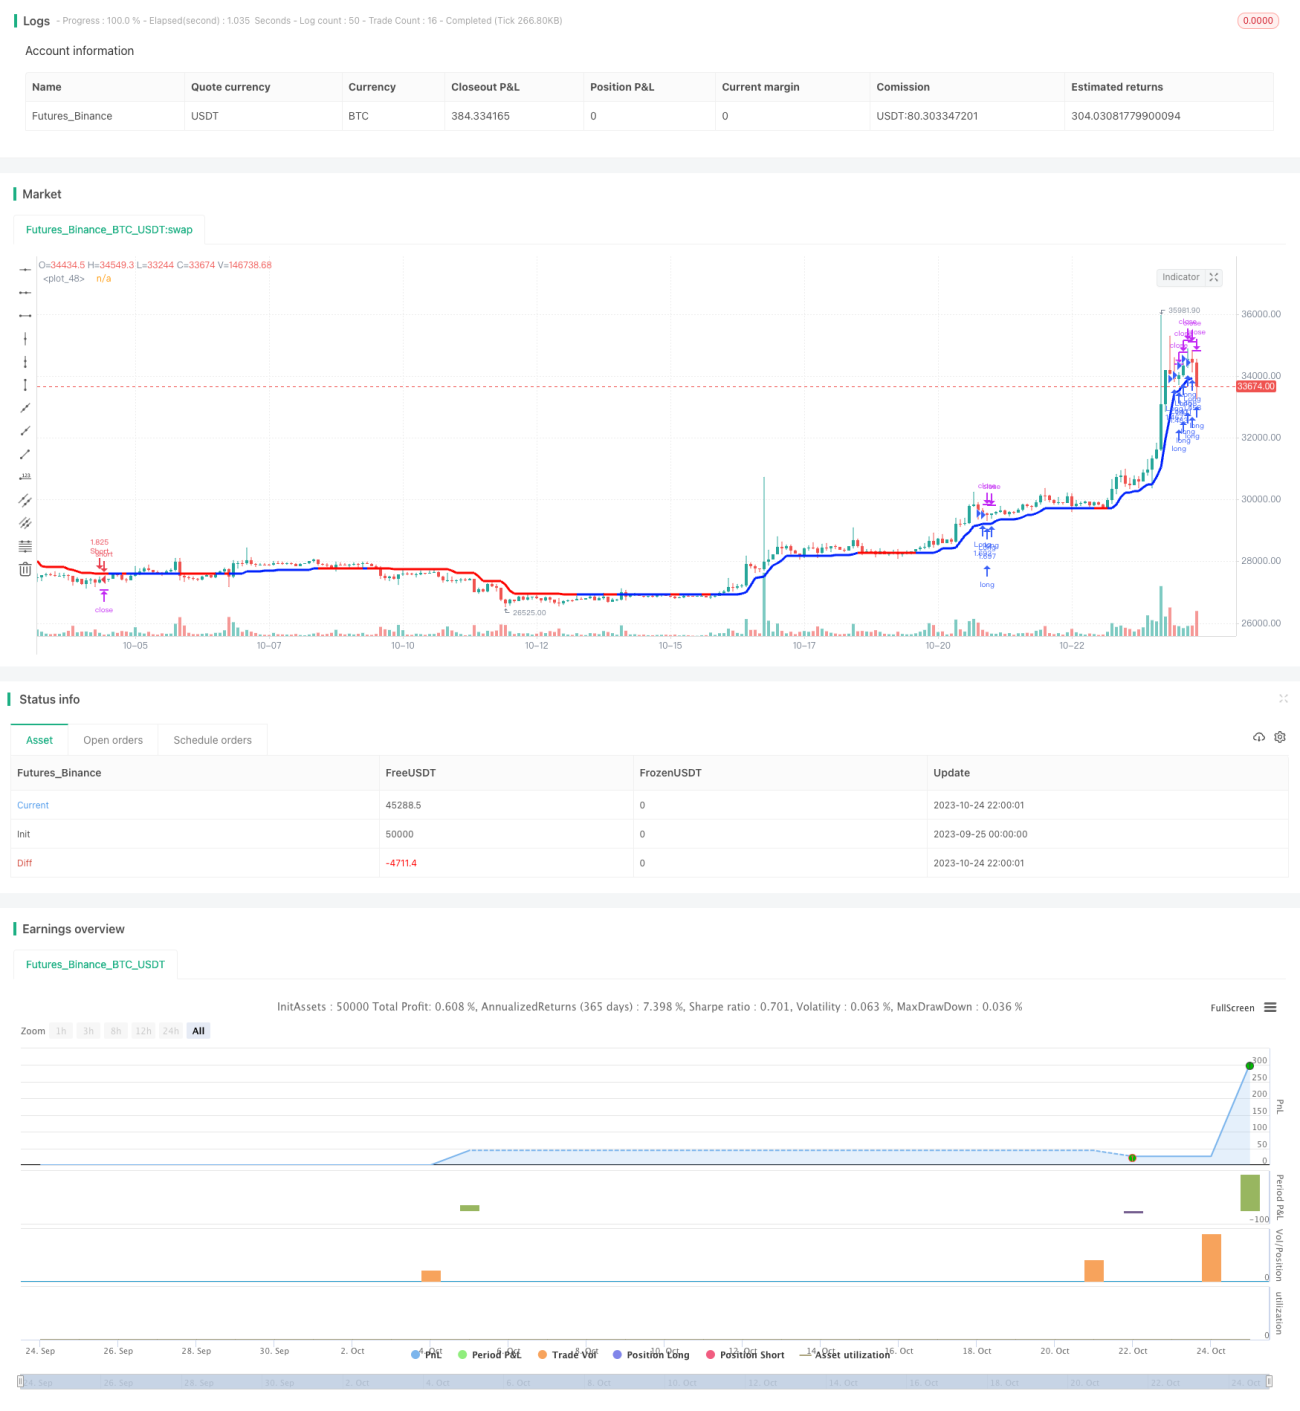This screenshot has width=1300, height=1411.
Task: Select the horizontal line tool with one anchor point
Action: click(25, 270)
